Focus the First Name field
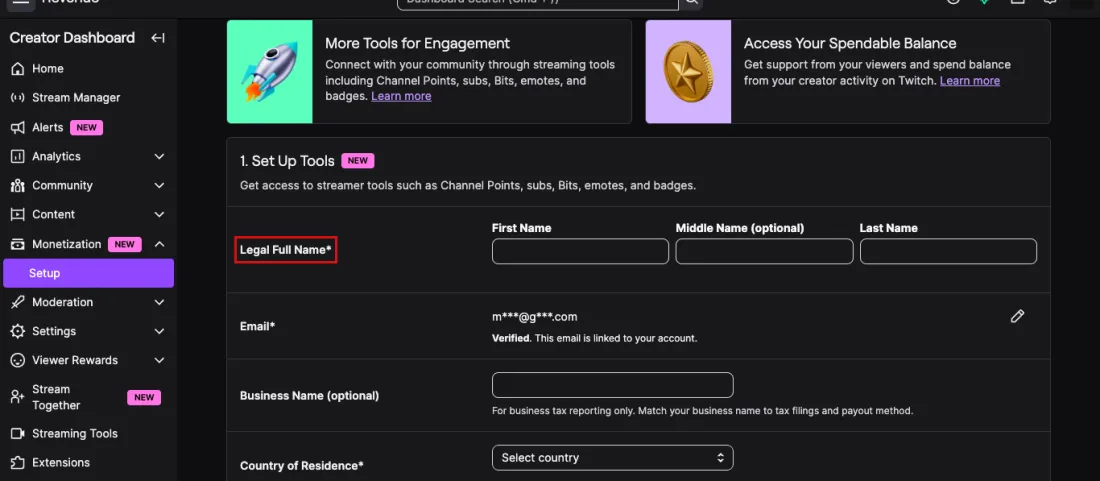The image size is (1100, 481). (580, 251)
